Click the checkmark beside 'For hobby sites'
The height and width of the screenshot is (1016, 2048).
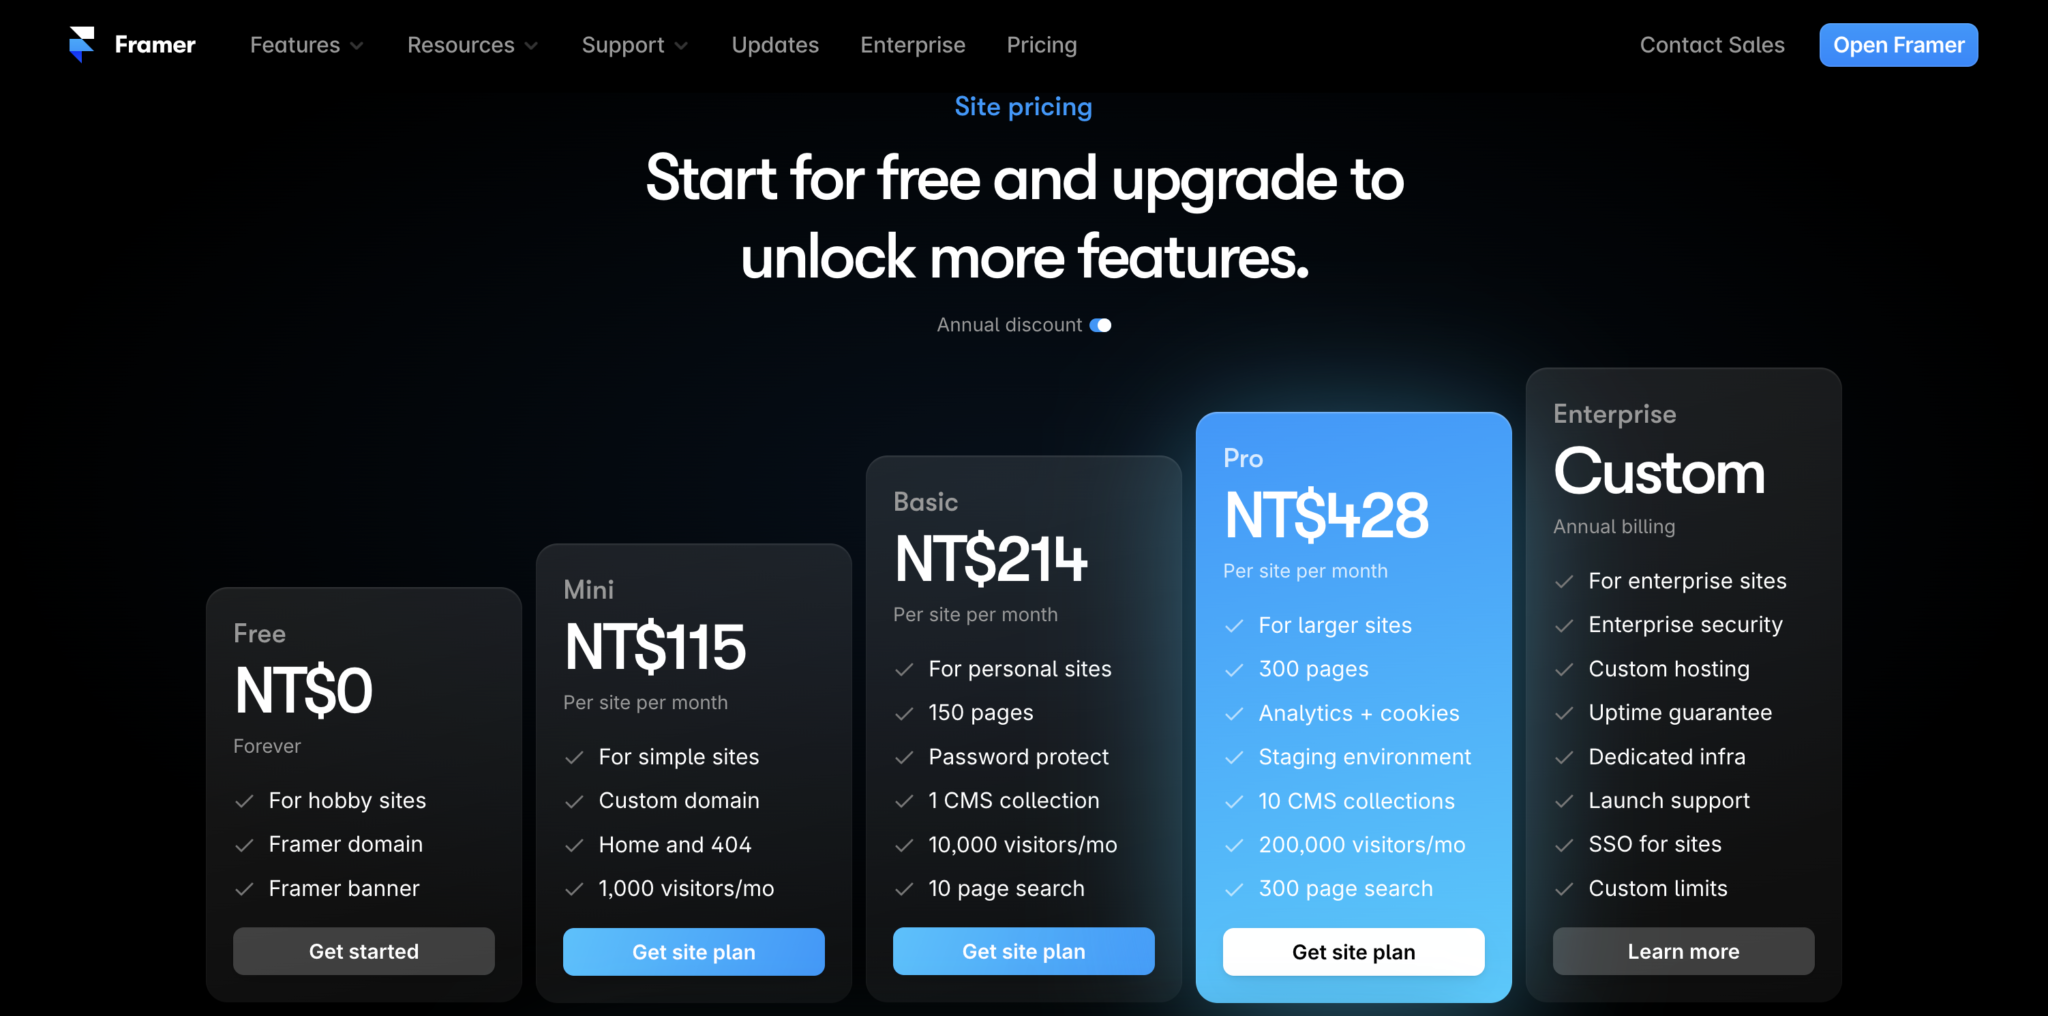click(244, 801)
